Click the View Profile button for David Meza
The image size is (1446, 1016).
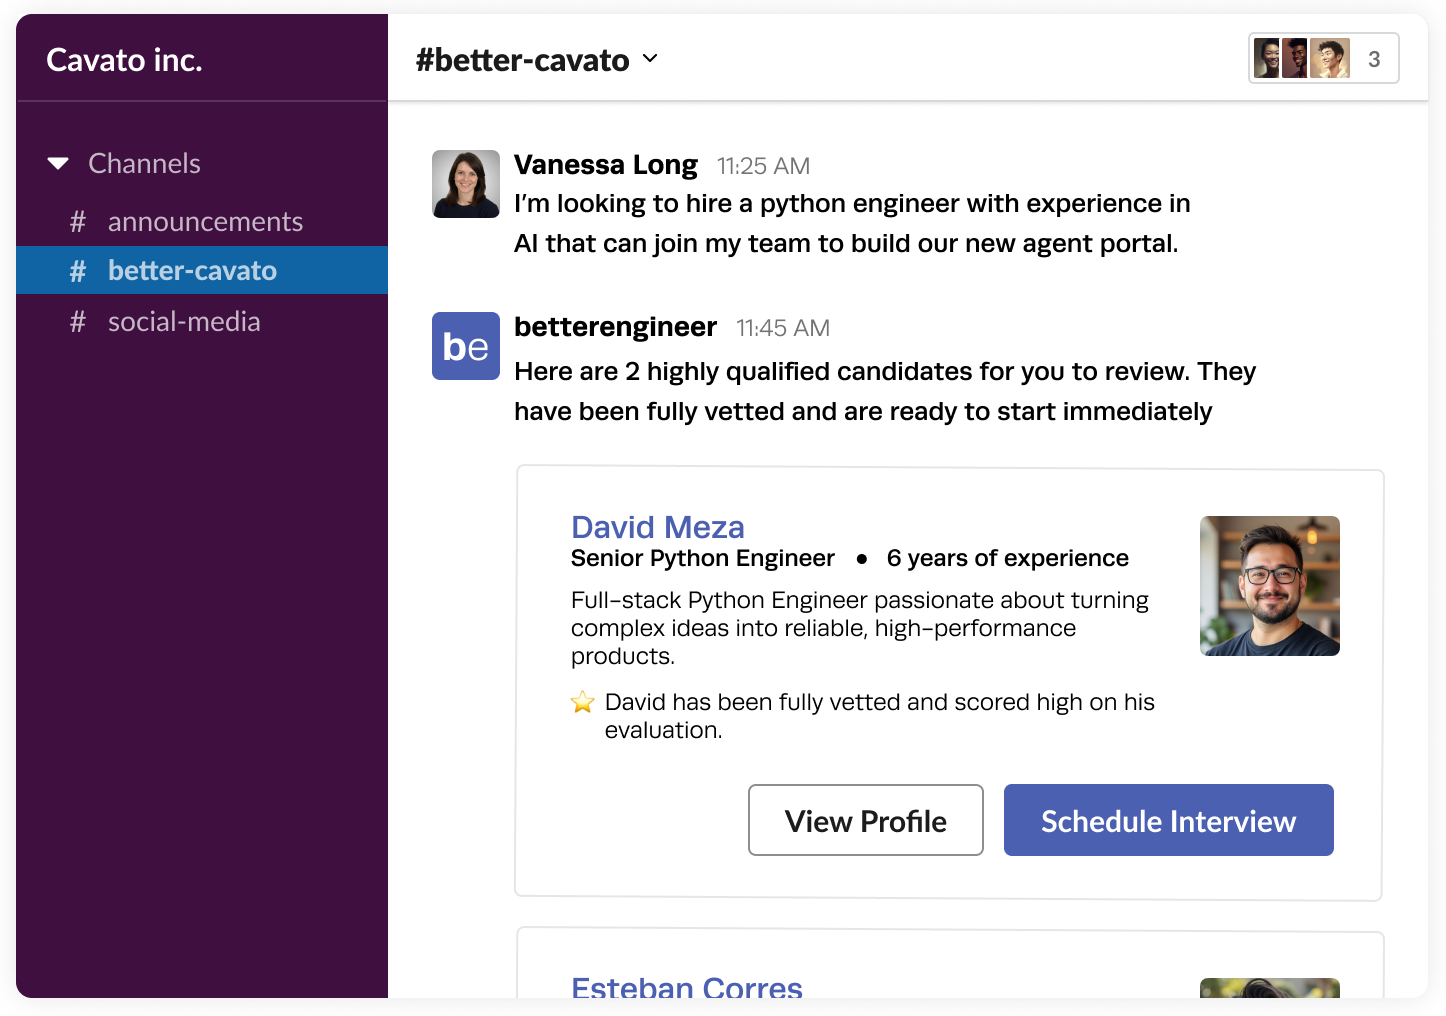865,820
